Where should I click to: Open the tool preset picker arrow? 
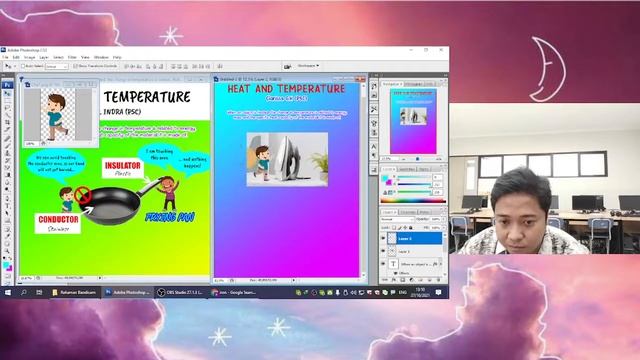pos(15,66)
